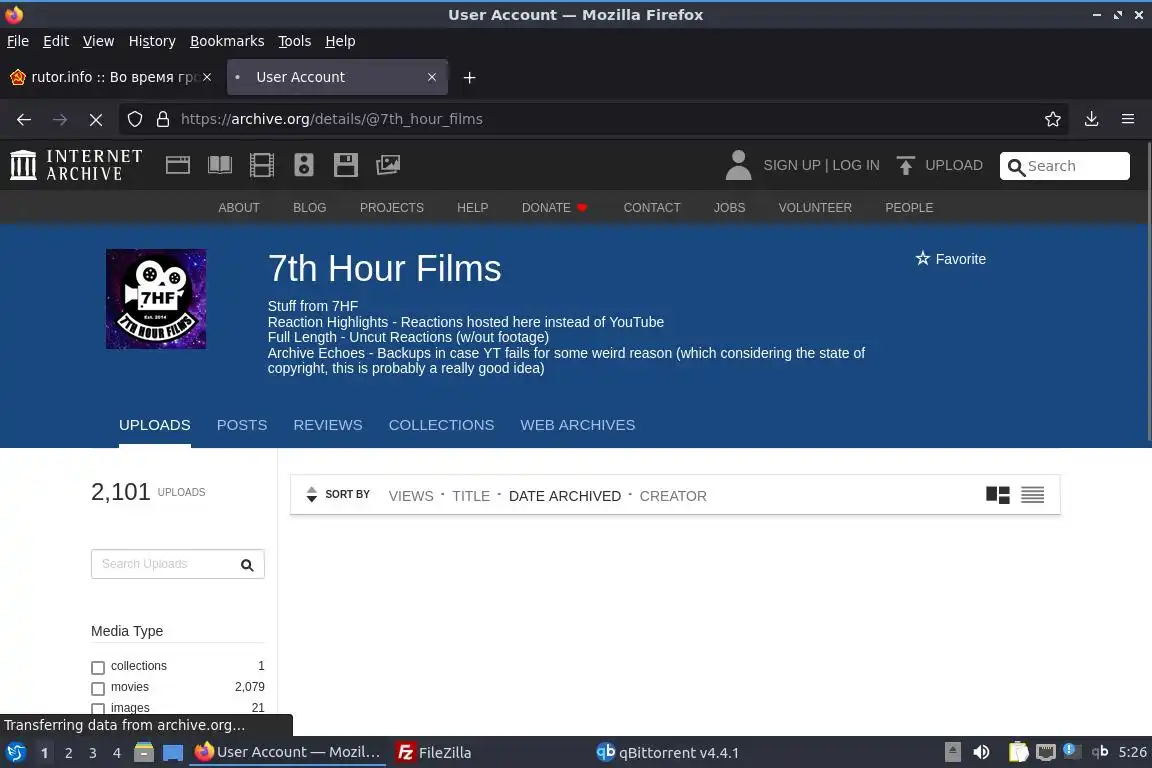
Task: Sort uploads by VIEWS
Action: point(411,496)
